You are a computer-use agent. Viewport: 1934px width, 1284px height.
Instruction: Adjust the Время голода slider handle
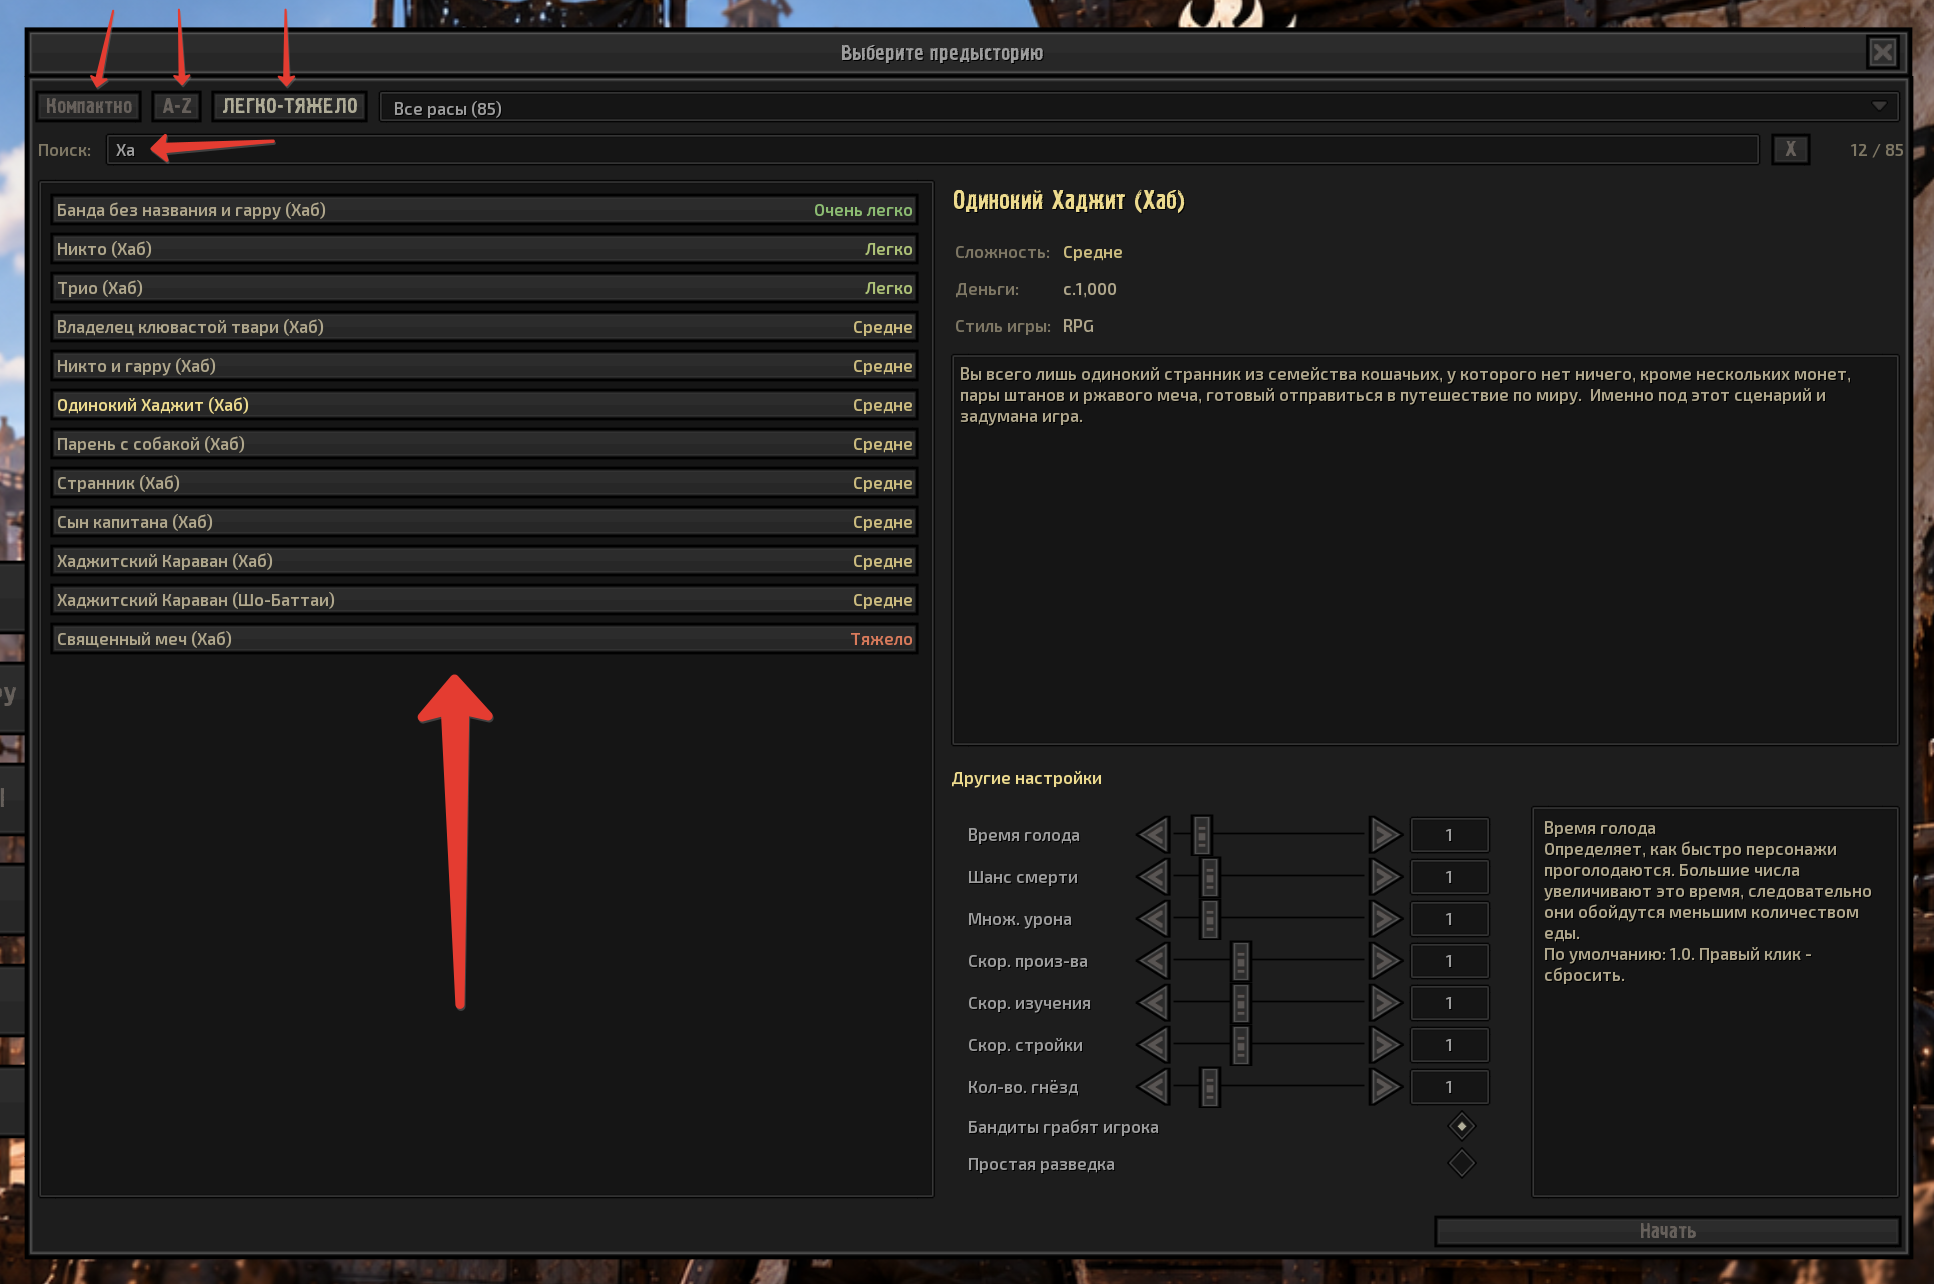1202,835
